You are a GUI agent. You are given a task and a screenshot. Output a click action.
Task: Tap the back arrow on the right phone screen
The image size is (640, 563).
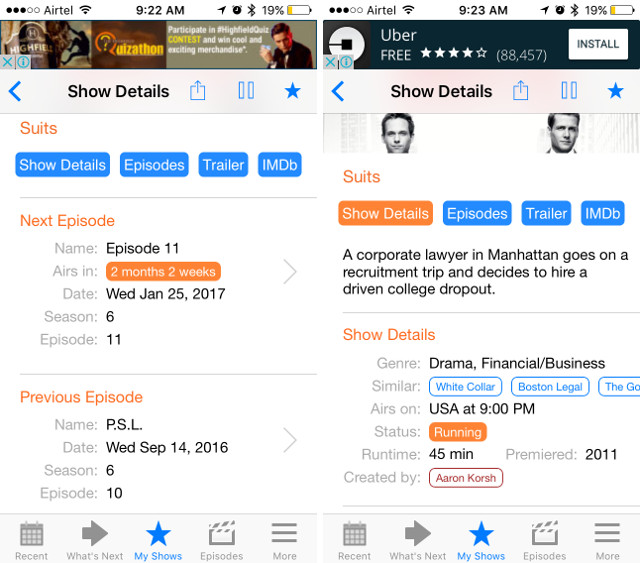tap(338, 91)
